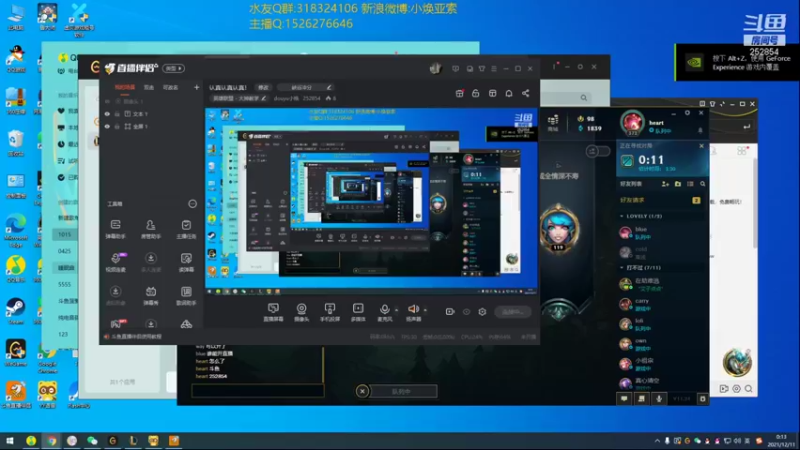Collapse the LOVELY friends group
The image size is (800, 450).
click(x=621, y=216)
